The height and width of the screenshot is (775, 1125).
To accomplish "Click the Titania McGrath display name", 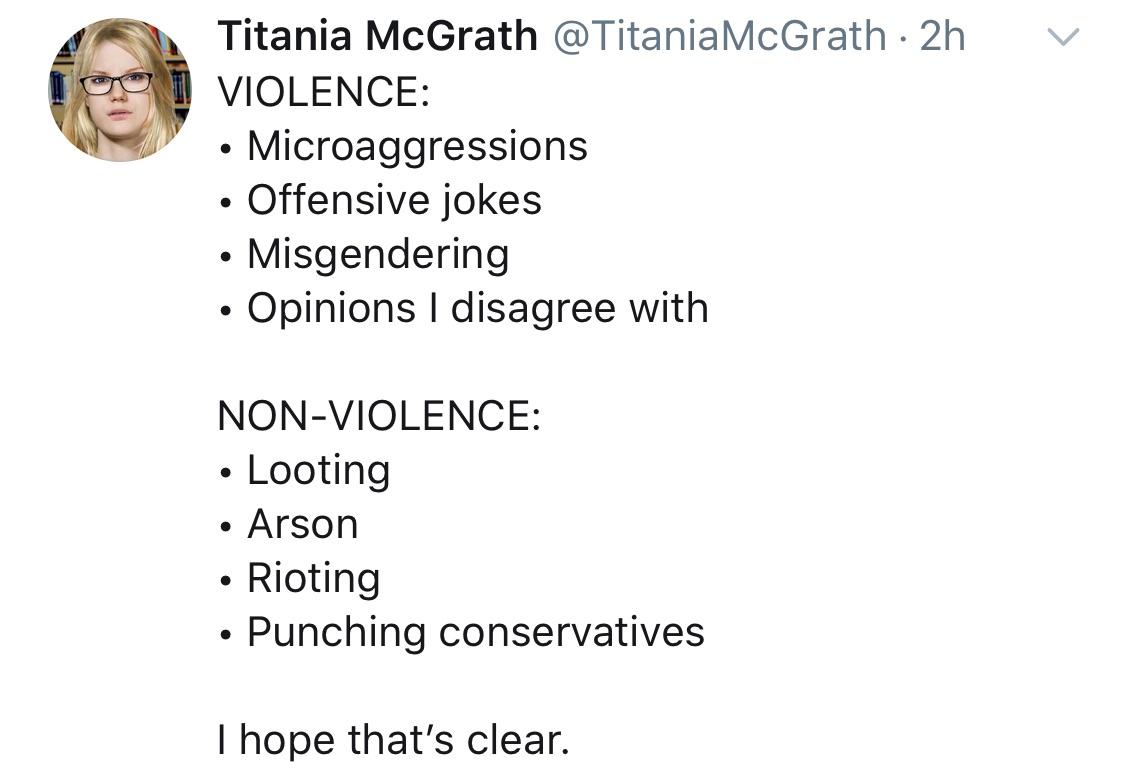I will [377, 36].
